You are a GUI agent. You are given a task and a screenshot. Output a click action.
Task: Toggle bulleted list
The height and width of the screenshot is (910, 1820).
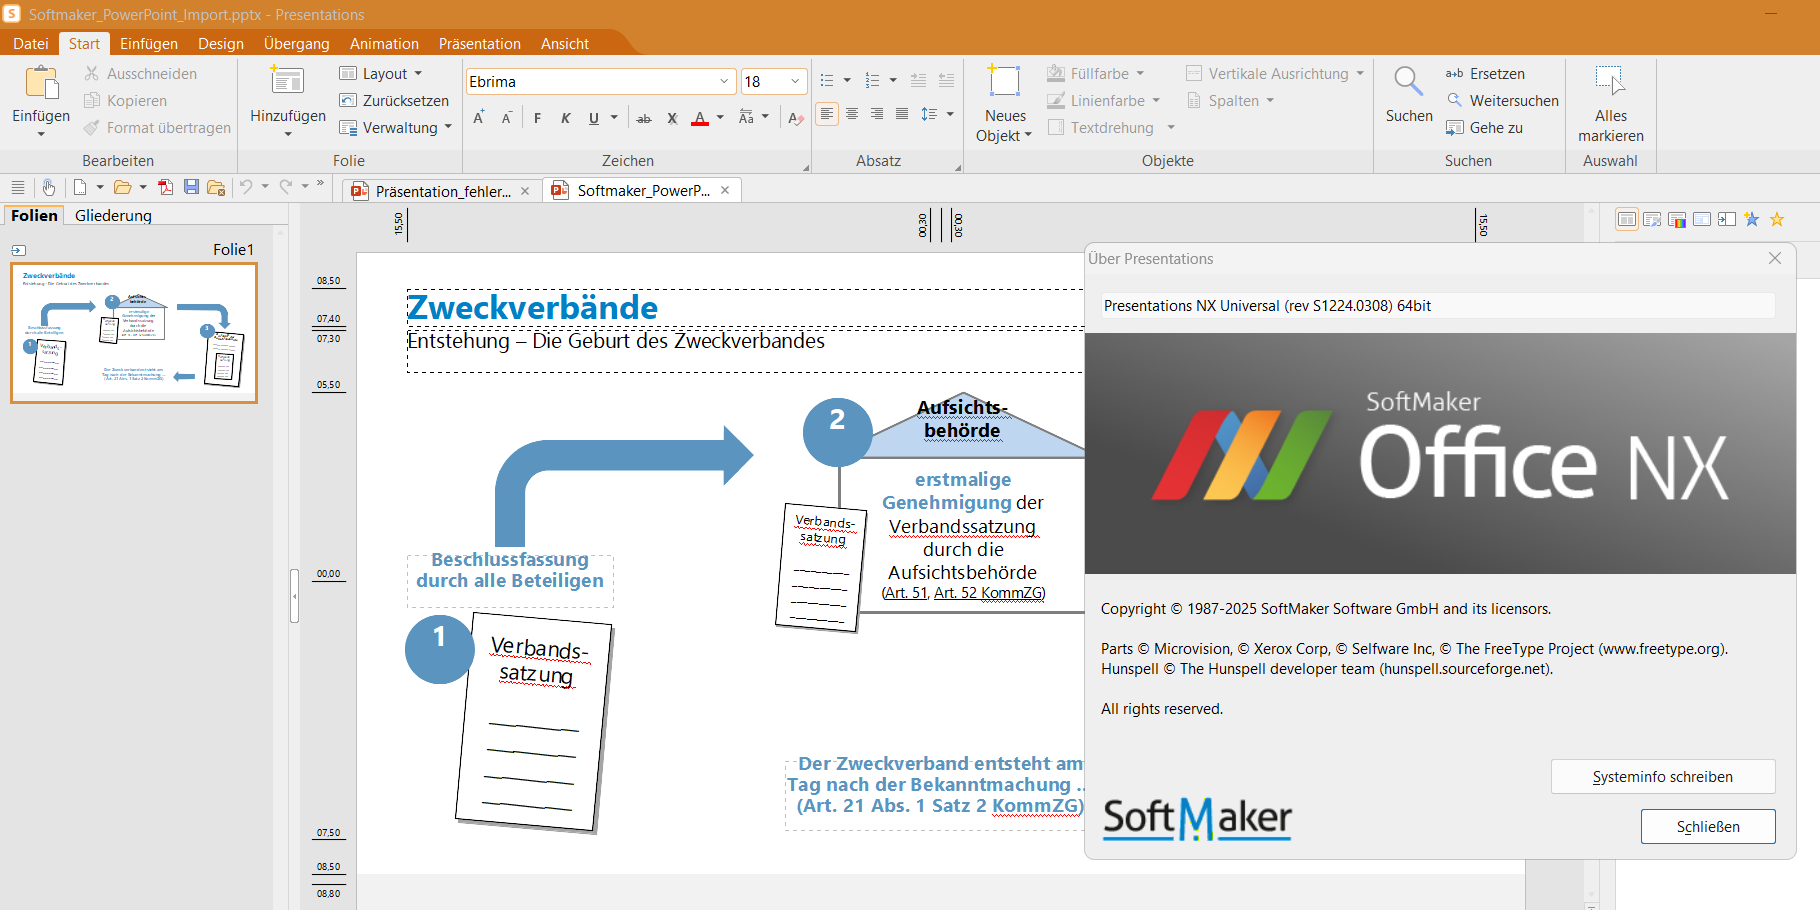click(827, 81)
